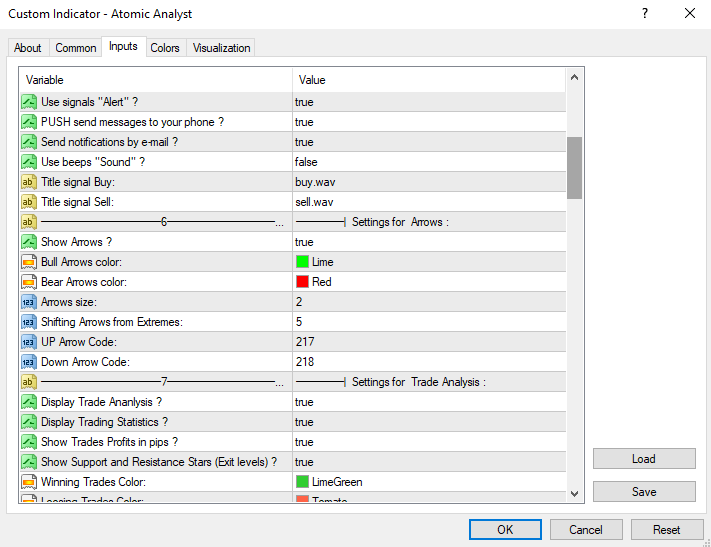Click the icon next to UP Arrow Code

point(29,342)
